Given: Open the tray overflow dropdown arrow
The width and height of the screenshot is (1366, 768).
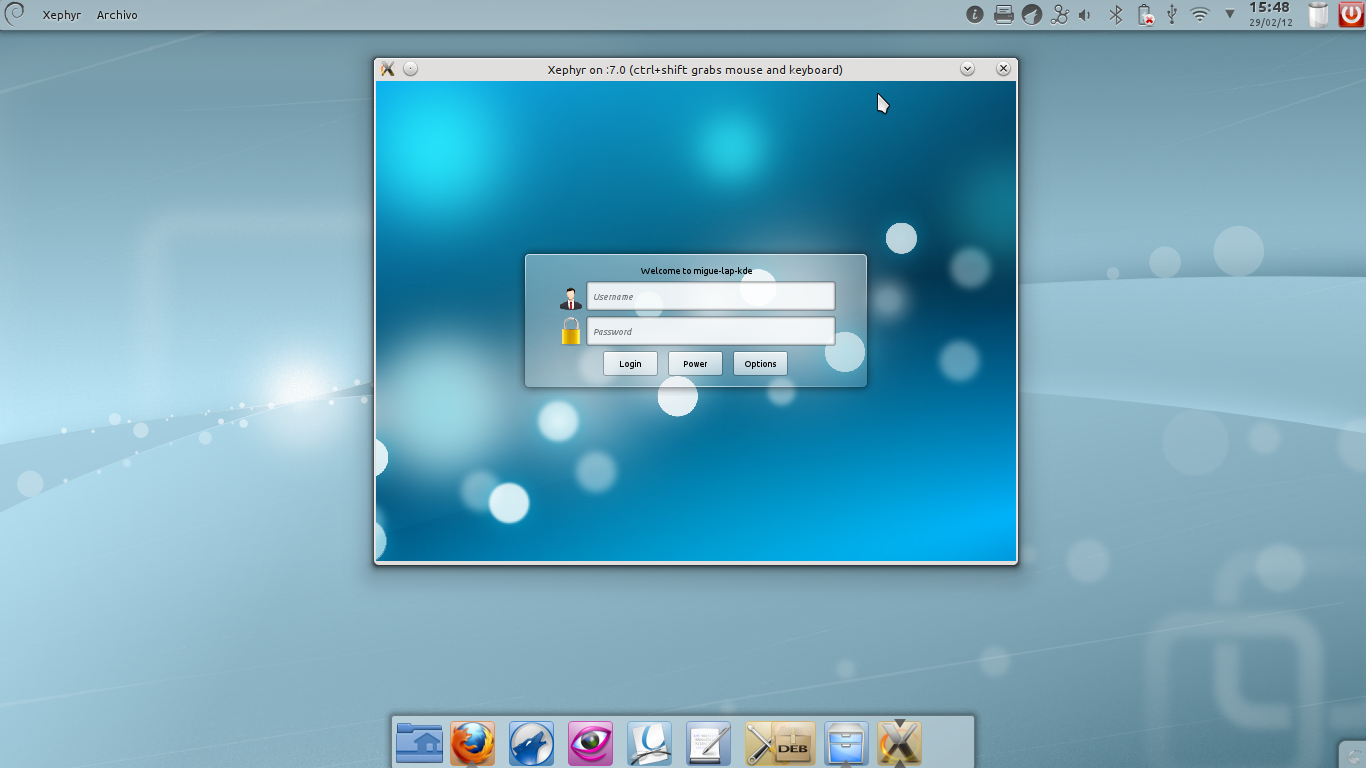Looking at the screenshot, I should (1228, 14).
